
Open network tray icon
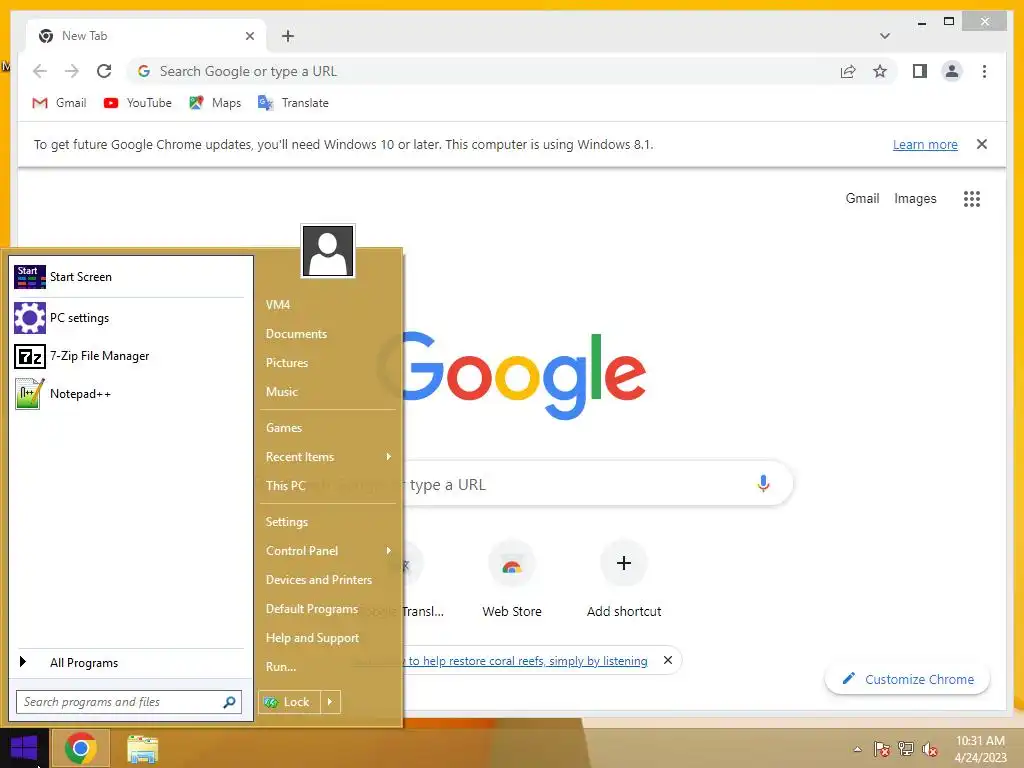click(906, 749)
